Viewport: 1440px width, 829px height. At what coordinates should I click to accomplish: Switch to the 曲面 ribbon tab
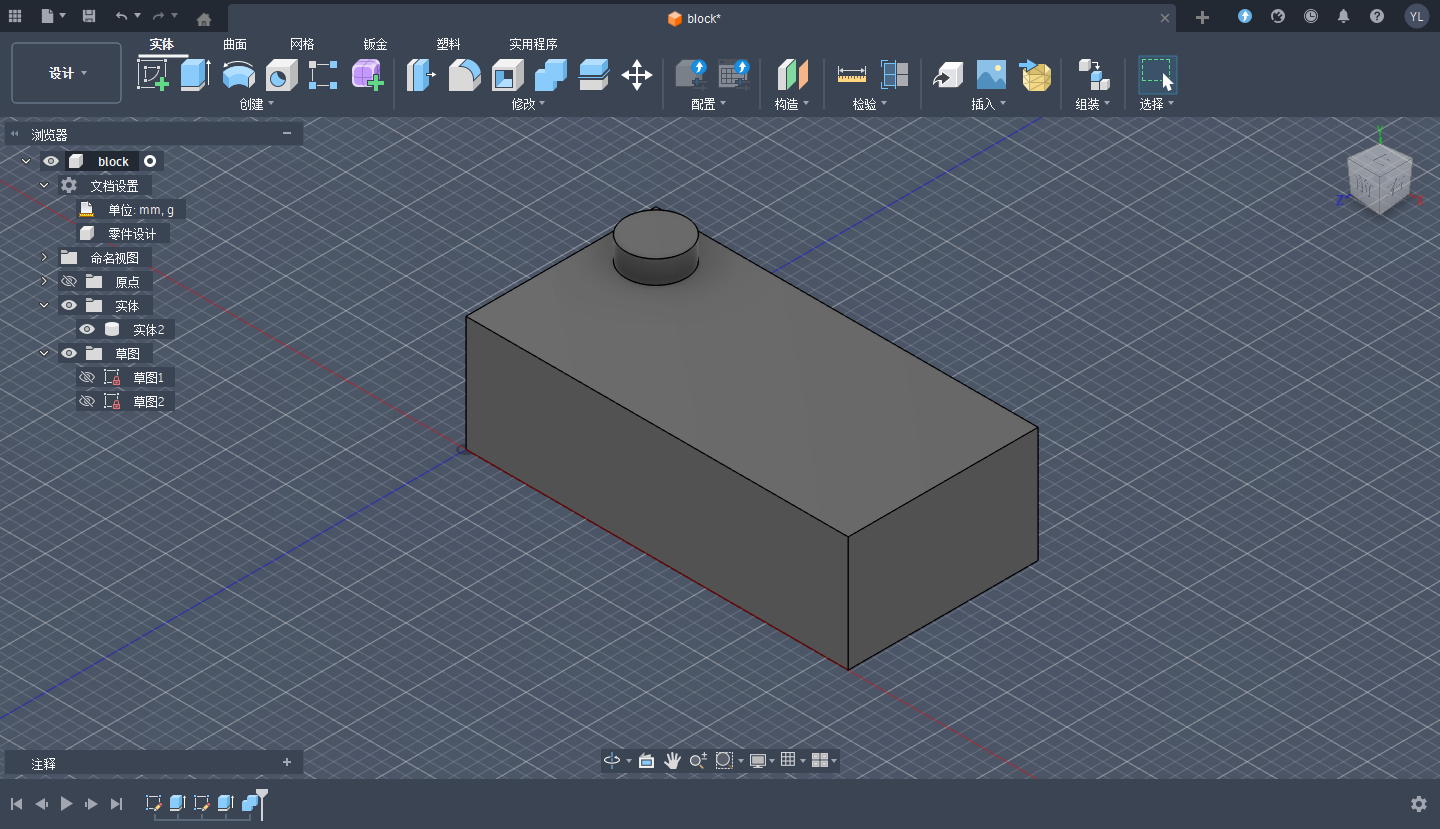pos(235,44)
